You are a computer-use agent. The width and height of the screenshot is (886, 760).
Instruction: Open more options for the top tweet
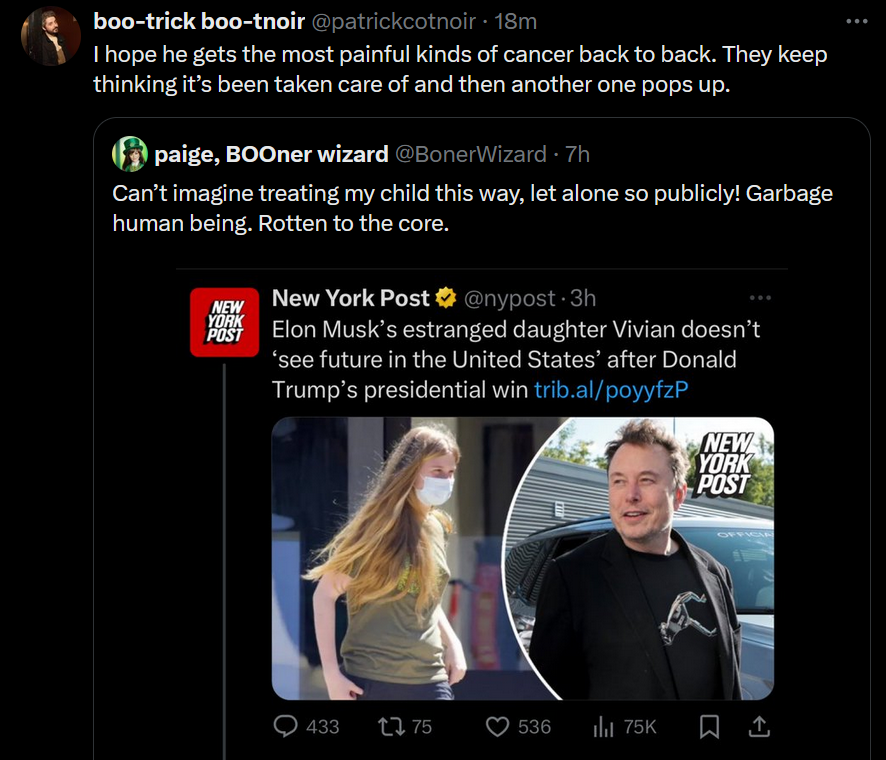pyautogui.click(x=857, y=20)
